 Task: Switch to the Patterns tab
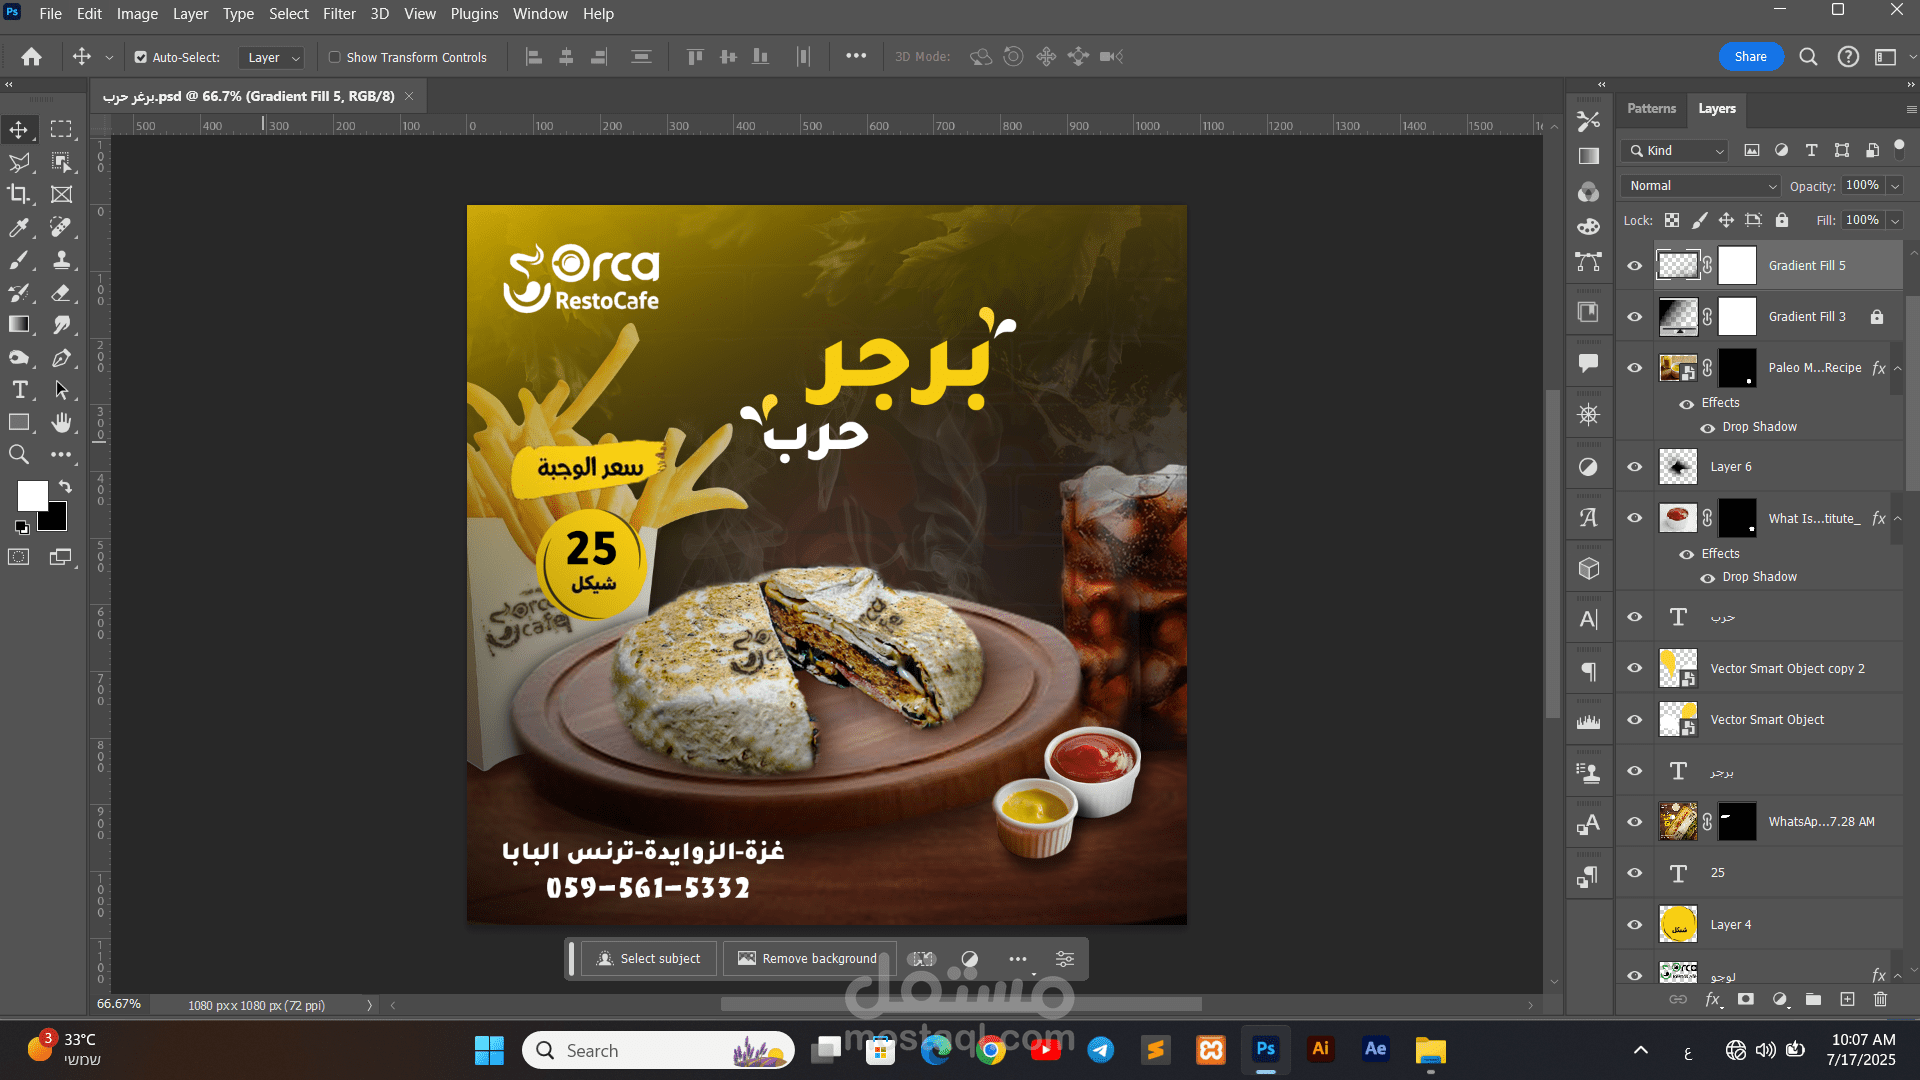[x=1651, y=108]
